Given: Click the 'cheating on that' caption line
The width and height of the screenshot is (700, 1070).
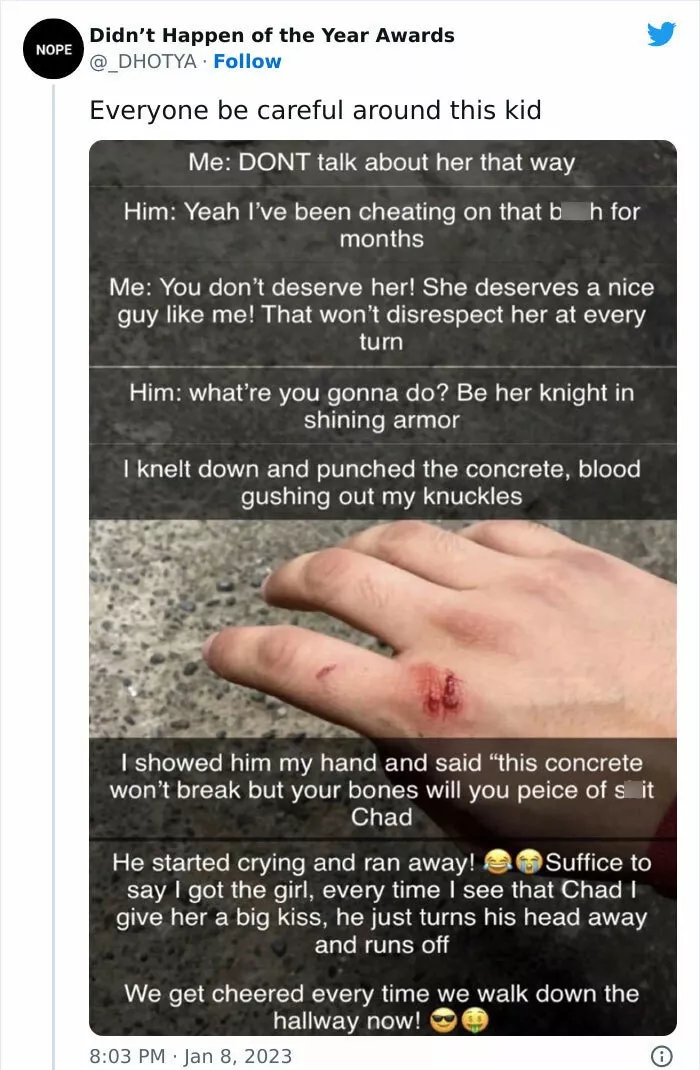Looking at the screenshot, I should (x=383, y=225).
